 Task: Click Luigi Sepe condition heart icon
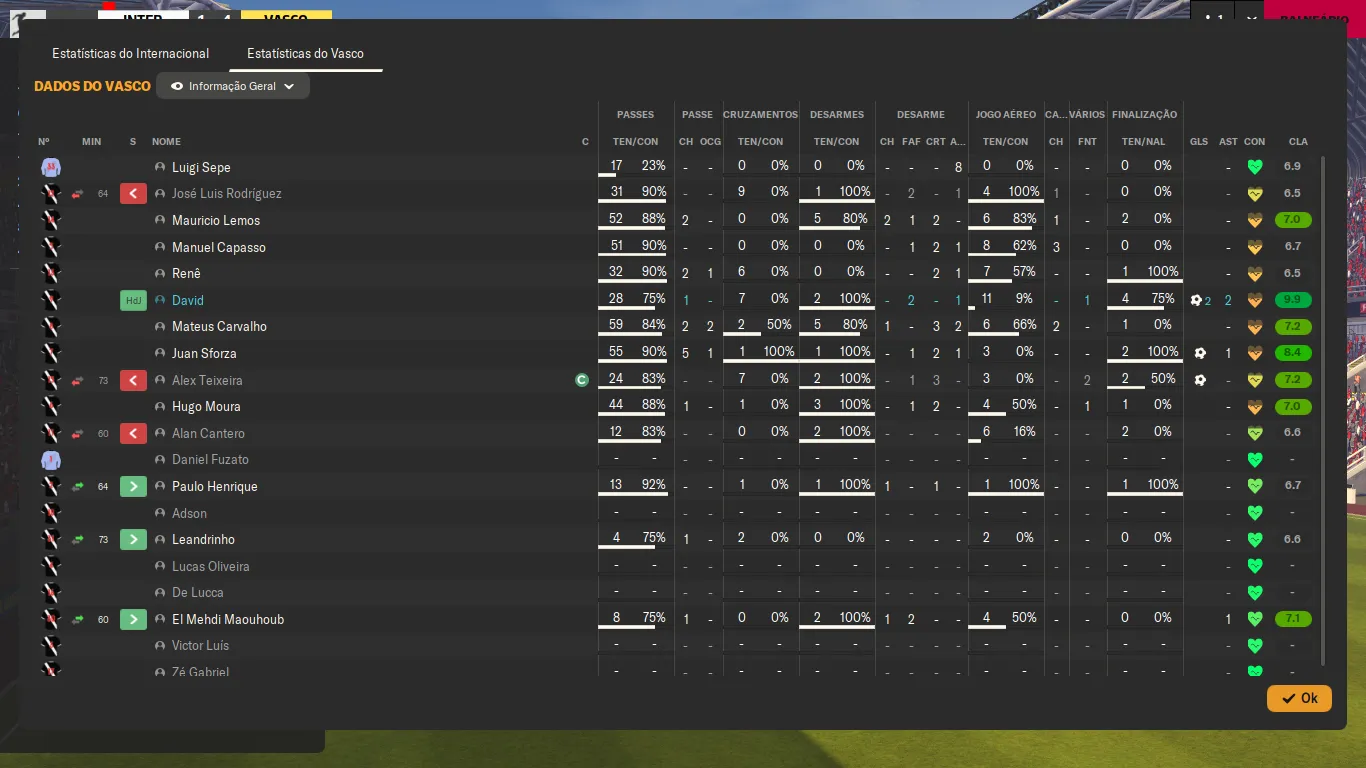point(1255,167)
